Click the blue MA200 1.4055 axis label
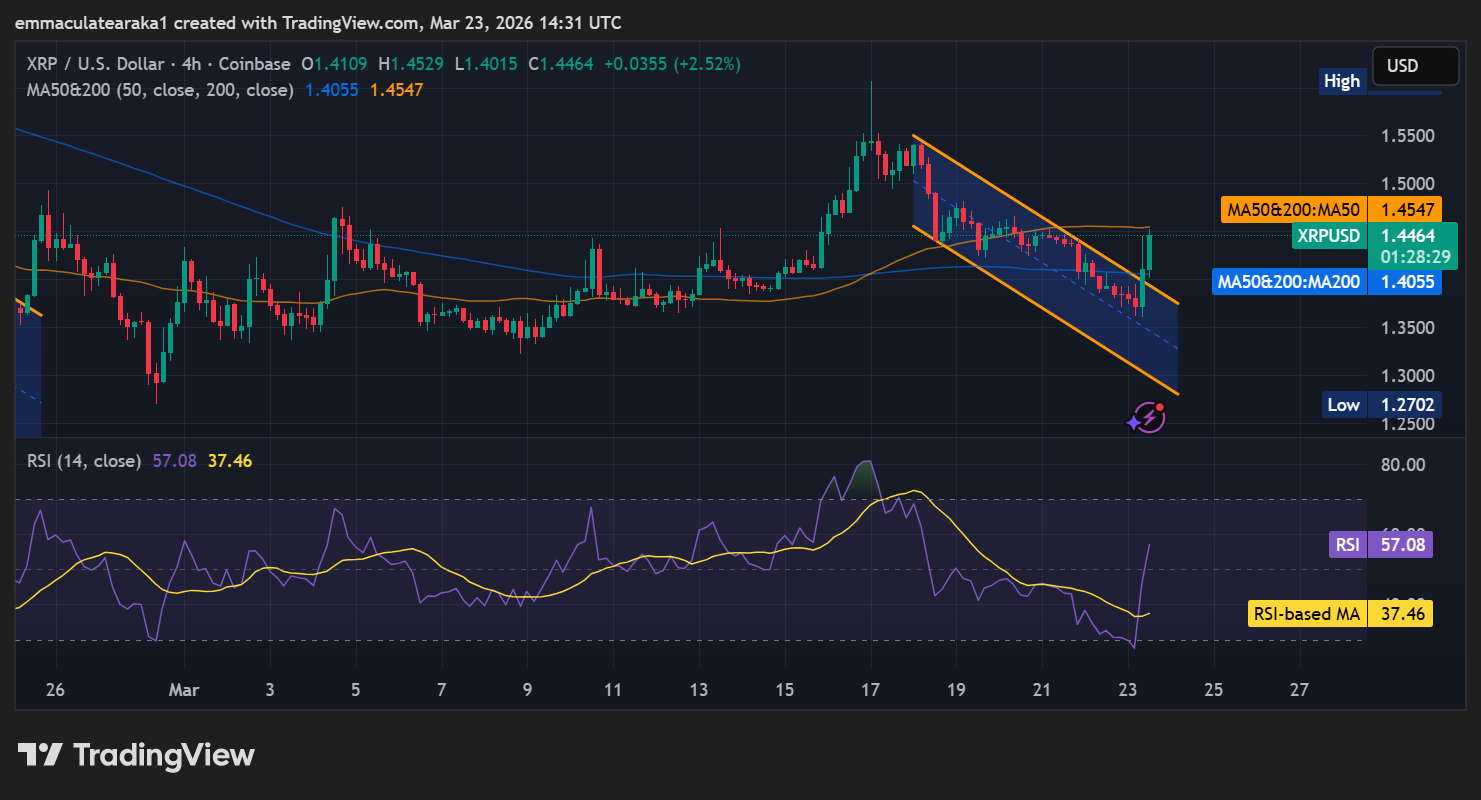1481x800 pixels. (x=1327, y=282)
